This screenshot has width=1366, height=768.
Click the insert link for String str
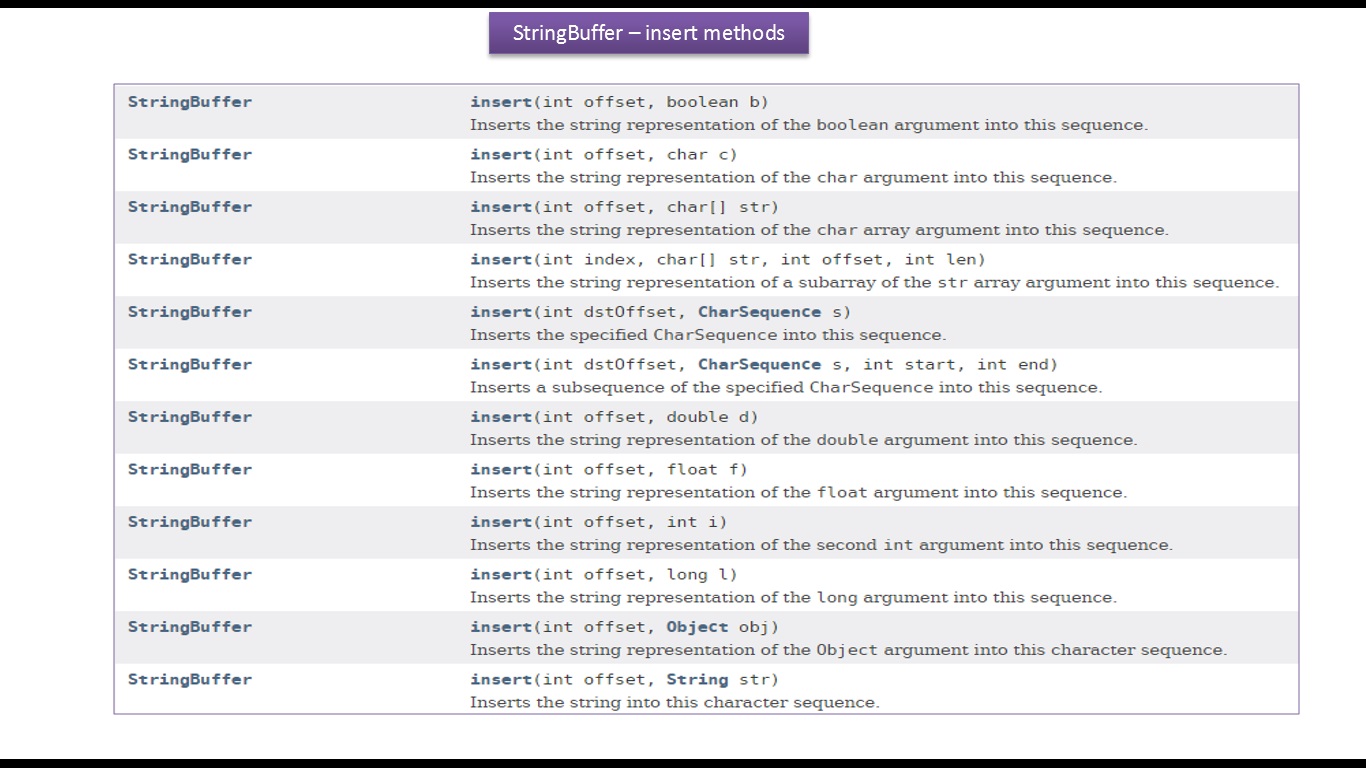(501, 680)
